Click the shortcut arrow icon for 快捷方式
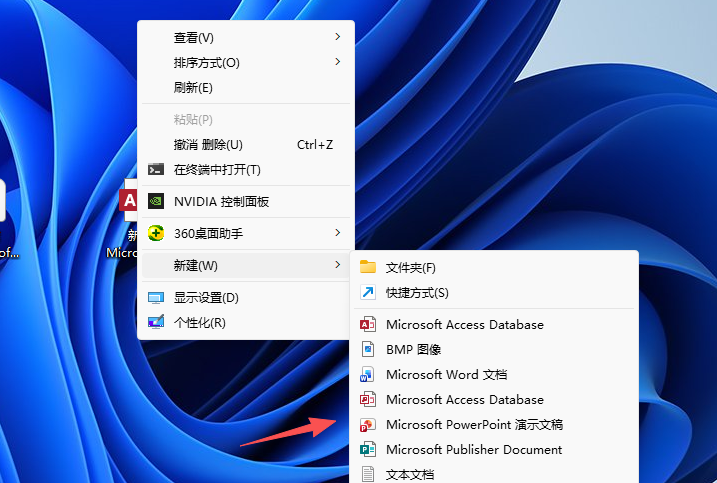Image resolution: width=717 pixels, height=483 pixels. click(368, 292)
